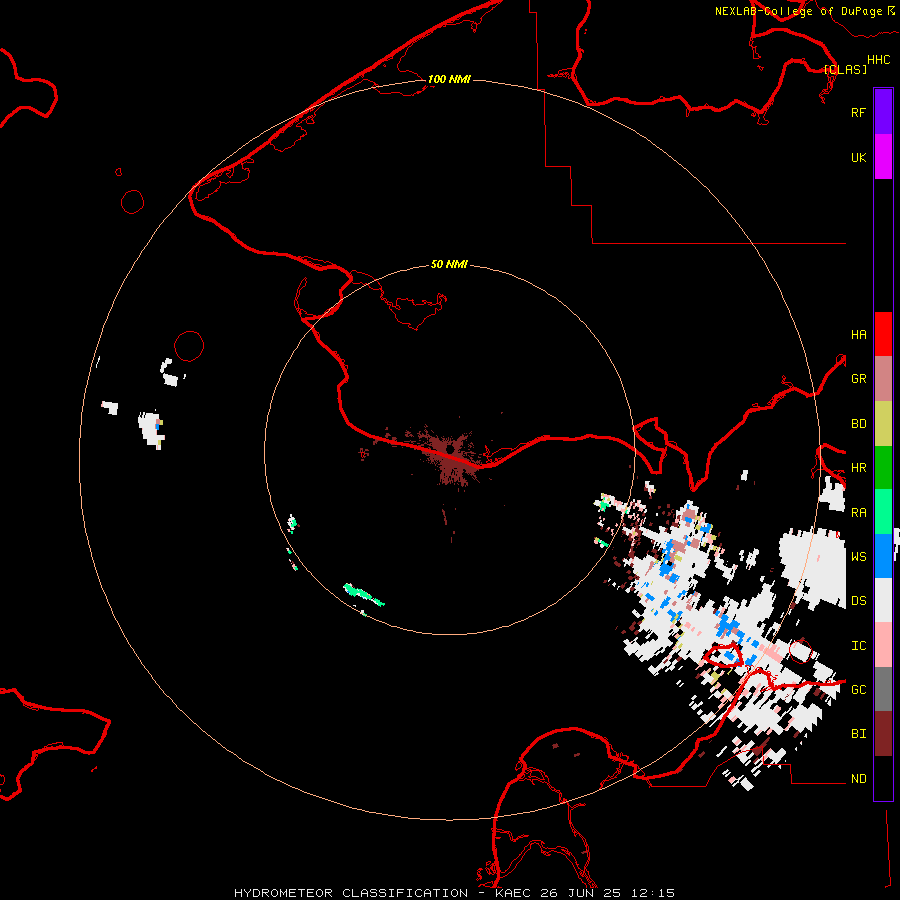Pick the brown BI legend swatch
The width and height of the screenshot is (900, 900).
[x=883, y=734]
